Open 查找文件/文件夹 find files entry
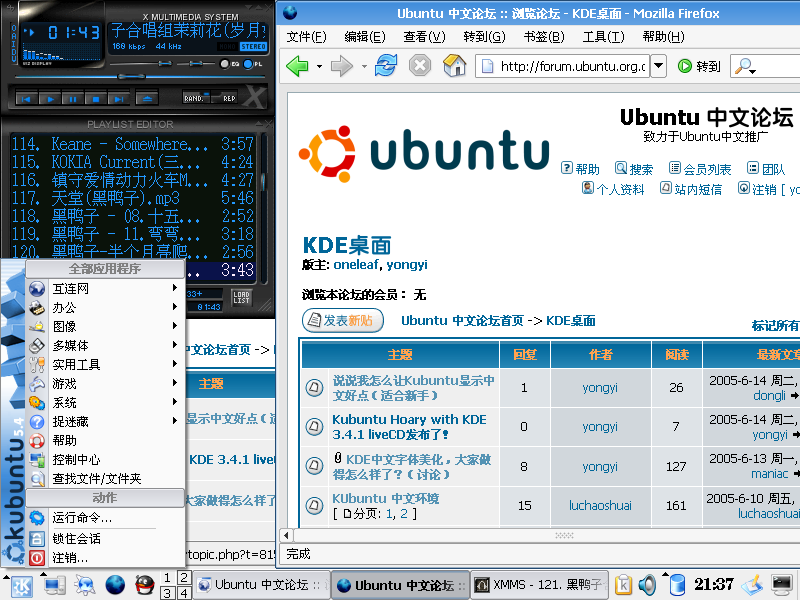 (x=105, y=479)
